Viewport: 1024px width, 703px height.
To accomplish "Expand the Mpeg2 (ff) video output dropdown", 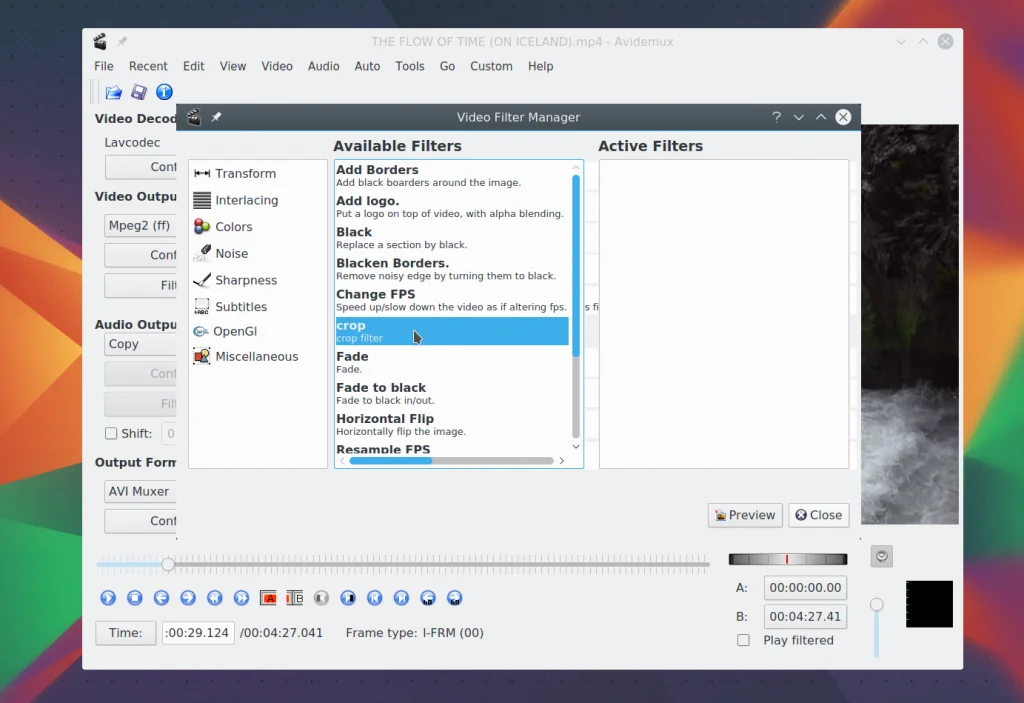I will pyautogui.click(x=140, y=226).
